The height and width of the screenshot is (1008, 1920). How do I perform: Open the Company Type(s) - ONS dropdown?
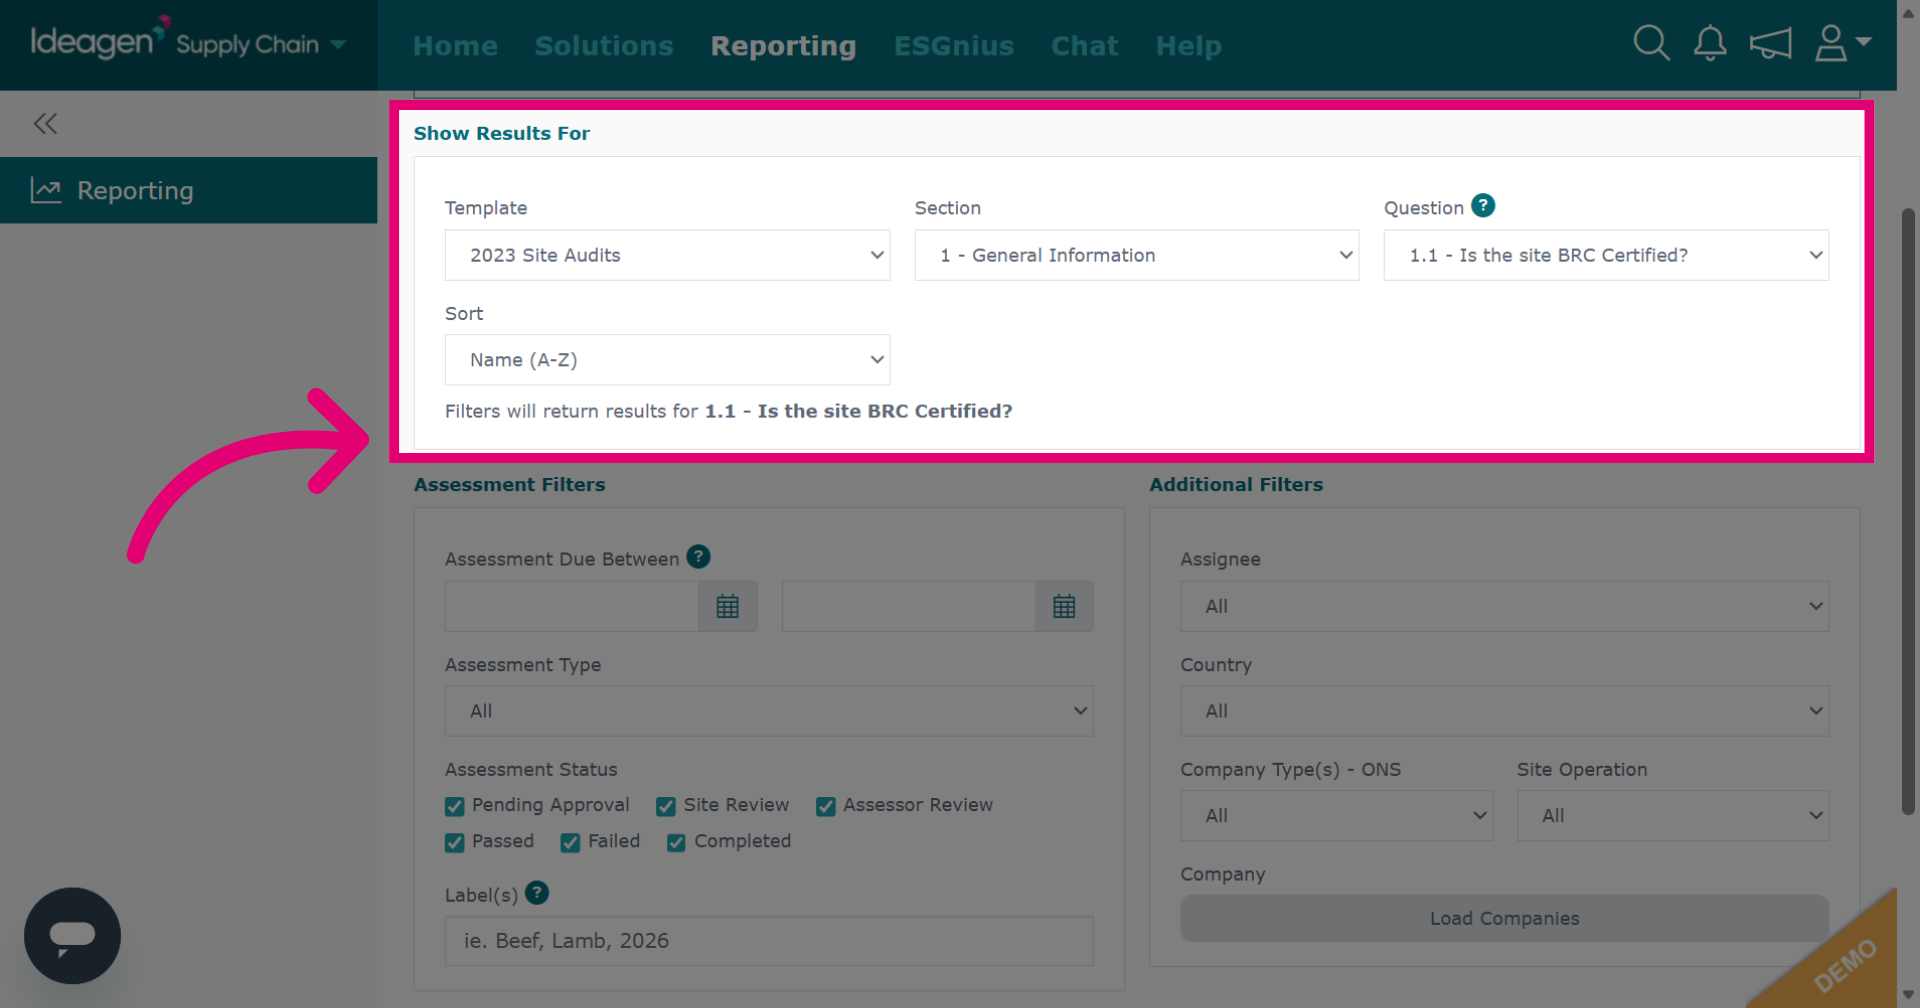click(1336, 816)
